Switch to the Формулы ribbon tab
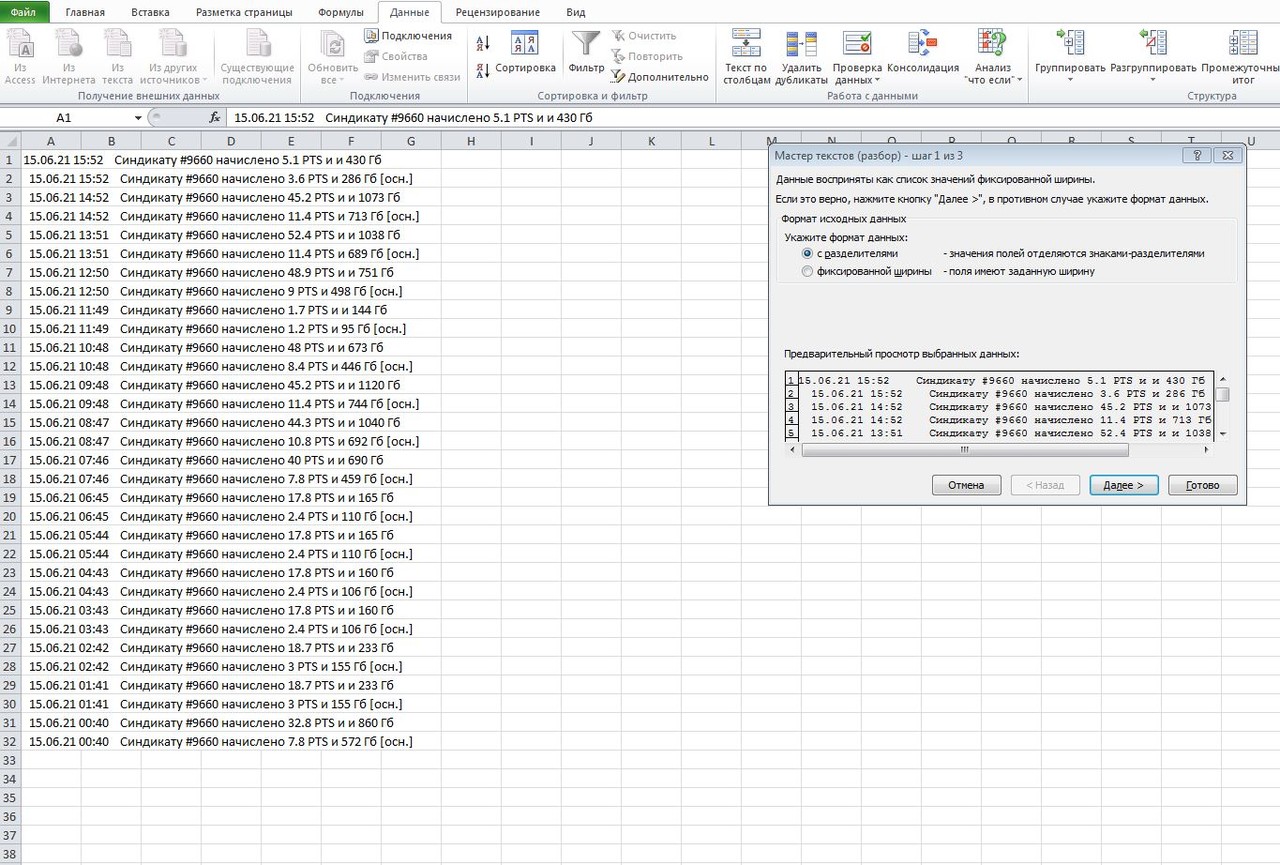Screen dimensions: 1280x865 coord(341,12)
